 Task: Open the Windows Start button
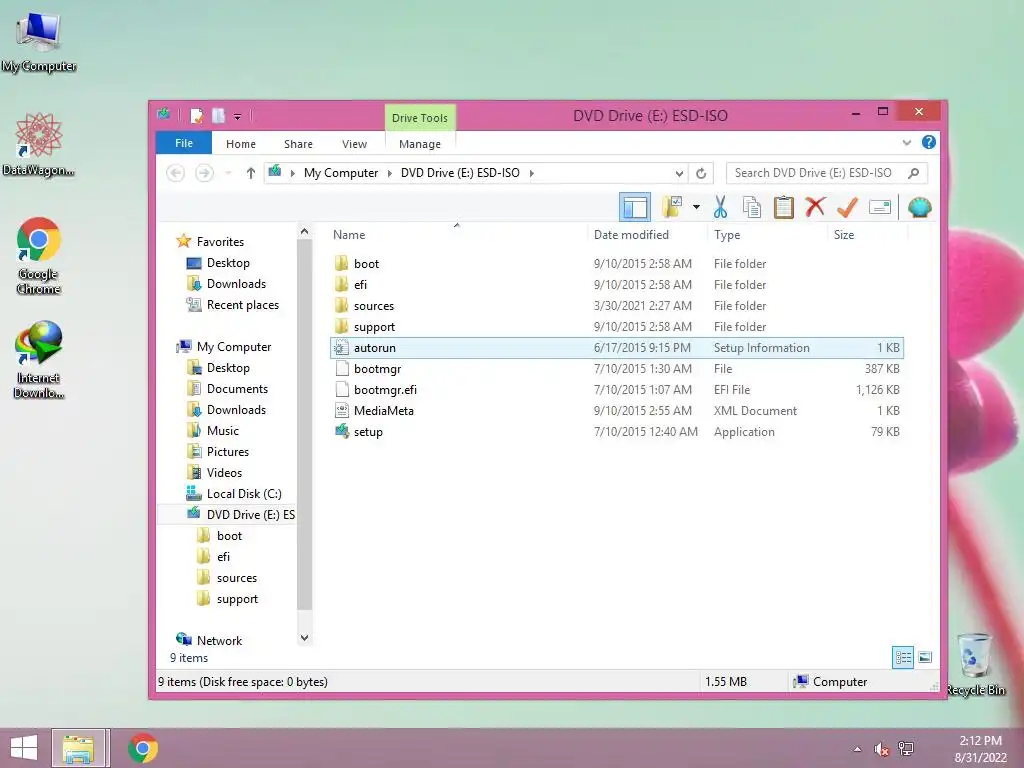[24, 748]
